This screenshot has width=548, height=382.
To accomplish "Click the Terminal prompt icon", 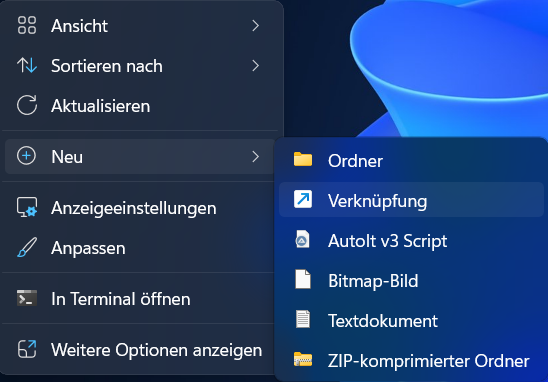I will pyautogui.click(x=27, y=298).
